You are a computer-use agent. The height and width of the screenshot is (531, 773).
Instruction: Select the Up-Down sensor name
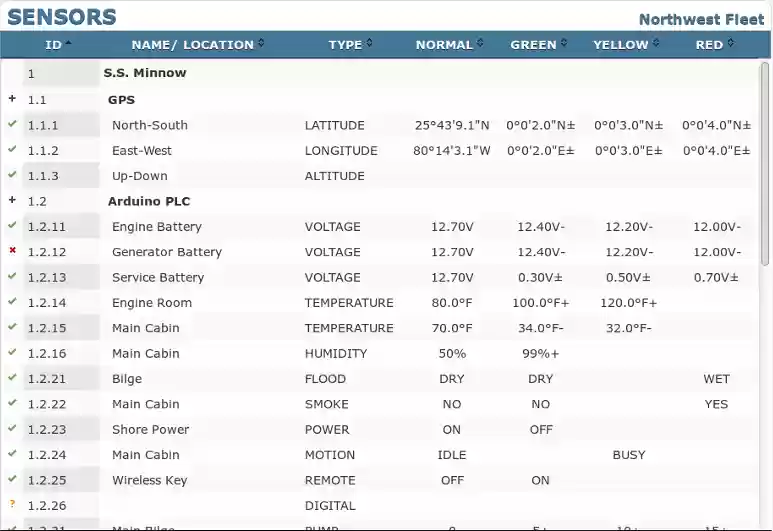click(x=140, y=176)
